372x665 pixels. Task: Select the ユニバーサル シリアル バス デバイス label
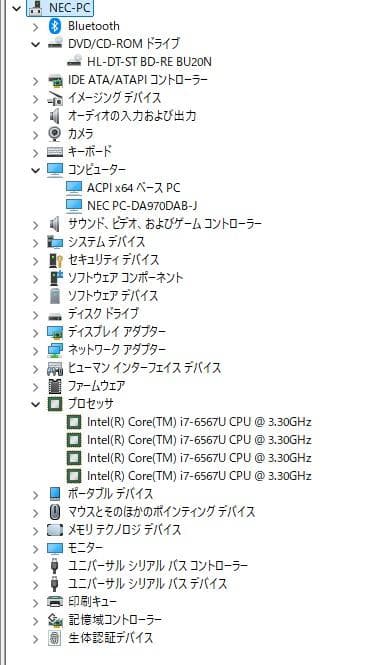coord(147,584)
